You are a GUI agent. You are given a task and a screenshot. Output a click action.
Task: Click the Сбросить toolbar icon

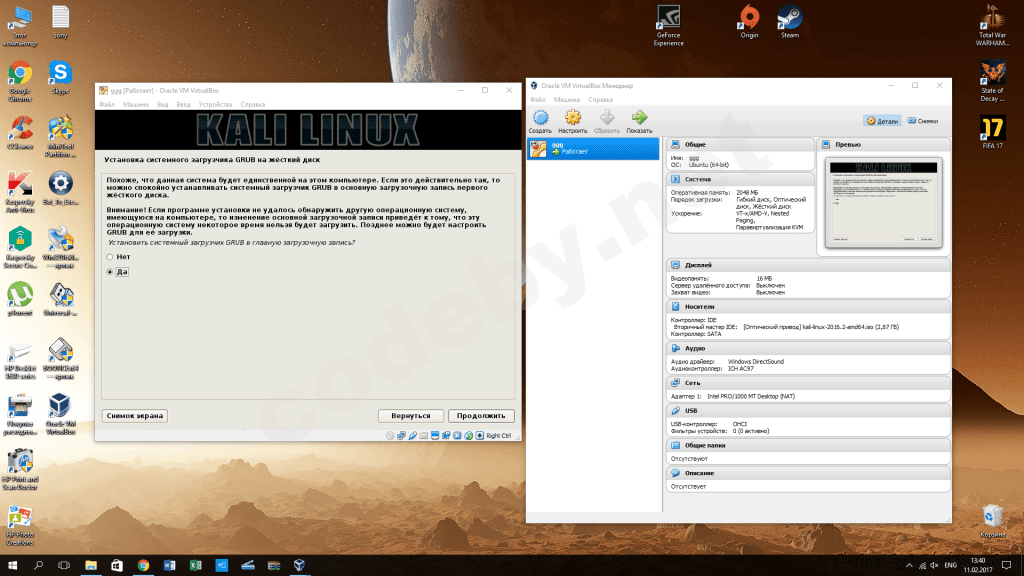(x=606, y=118)
